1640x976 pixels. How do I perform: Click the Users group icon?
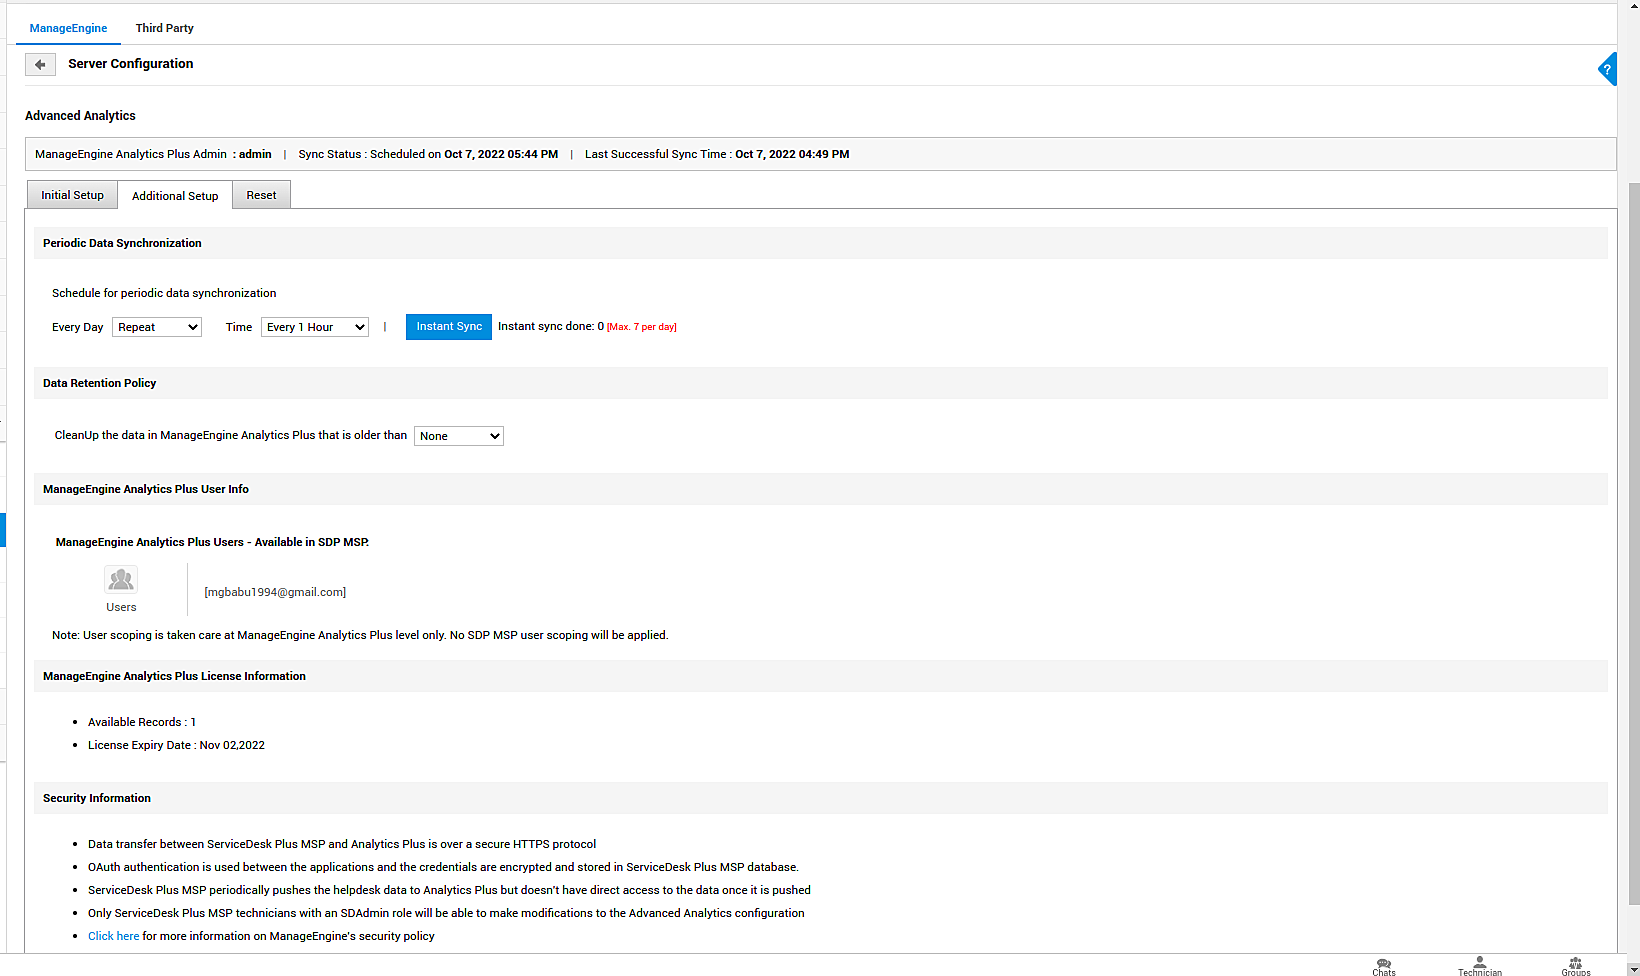[121, 579]
